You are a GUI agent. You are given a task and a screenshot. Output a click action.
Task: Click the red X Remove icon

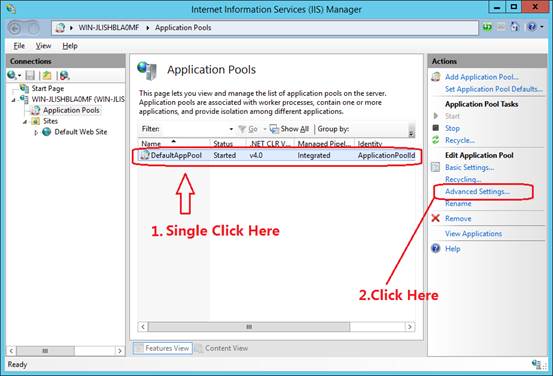click(x=436, y=218)
